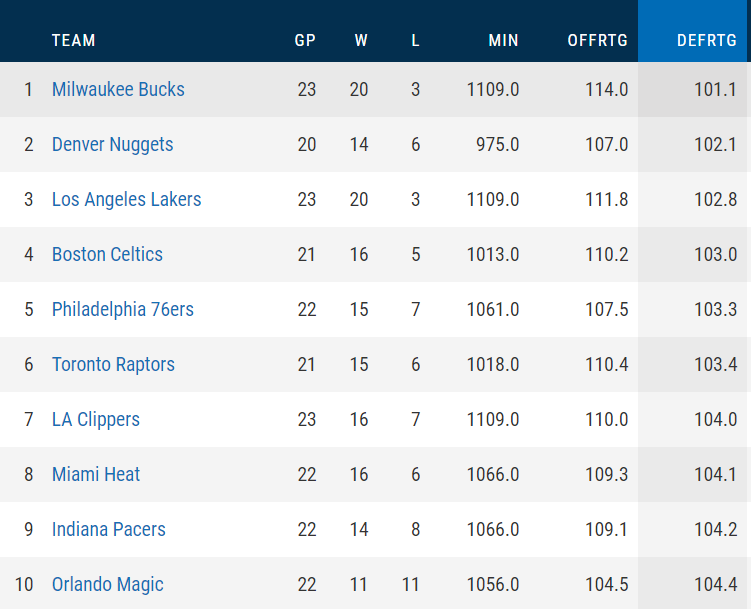Screen dimensions: 751x609
Task: Open the Milwaukee Bucks team link
Action: pyautogui.click(x=118, y=90)
